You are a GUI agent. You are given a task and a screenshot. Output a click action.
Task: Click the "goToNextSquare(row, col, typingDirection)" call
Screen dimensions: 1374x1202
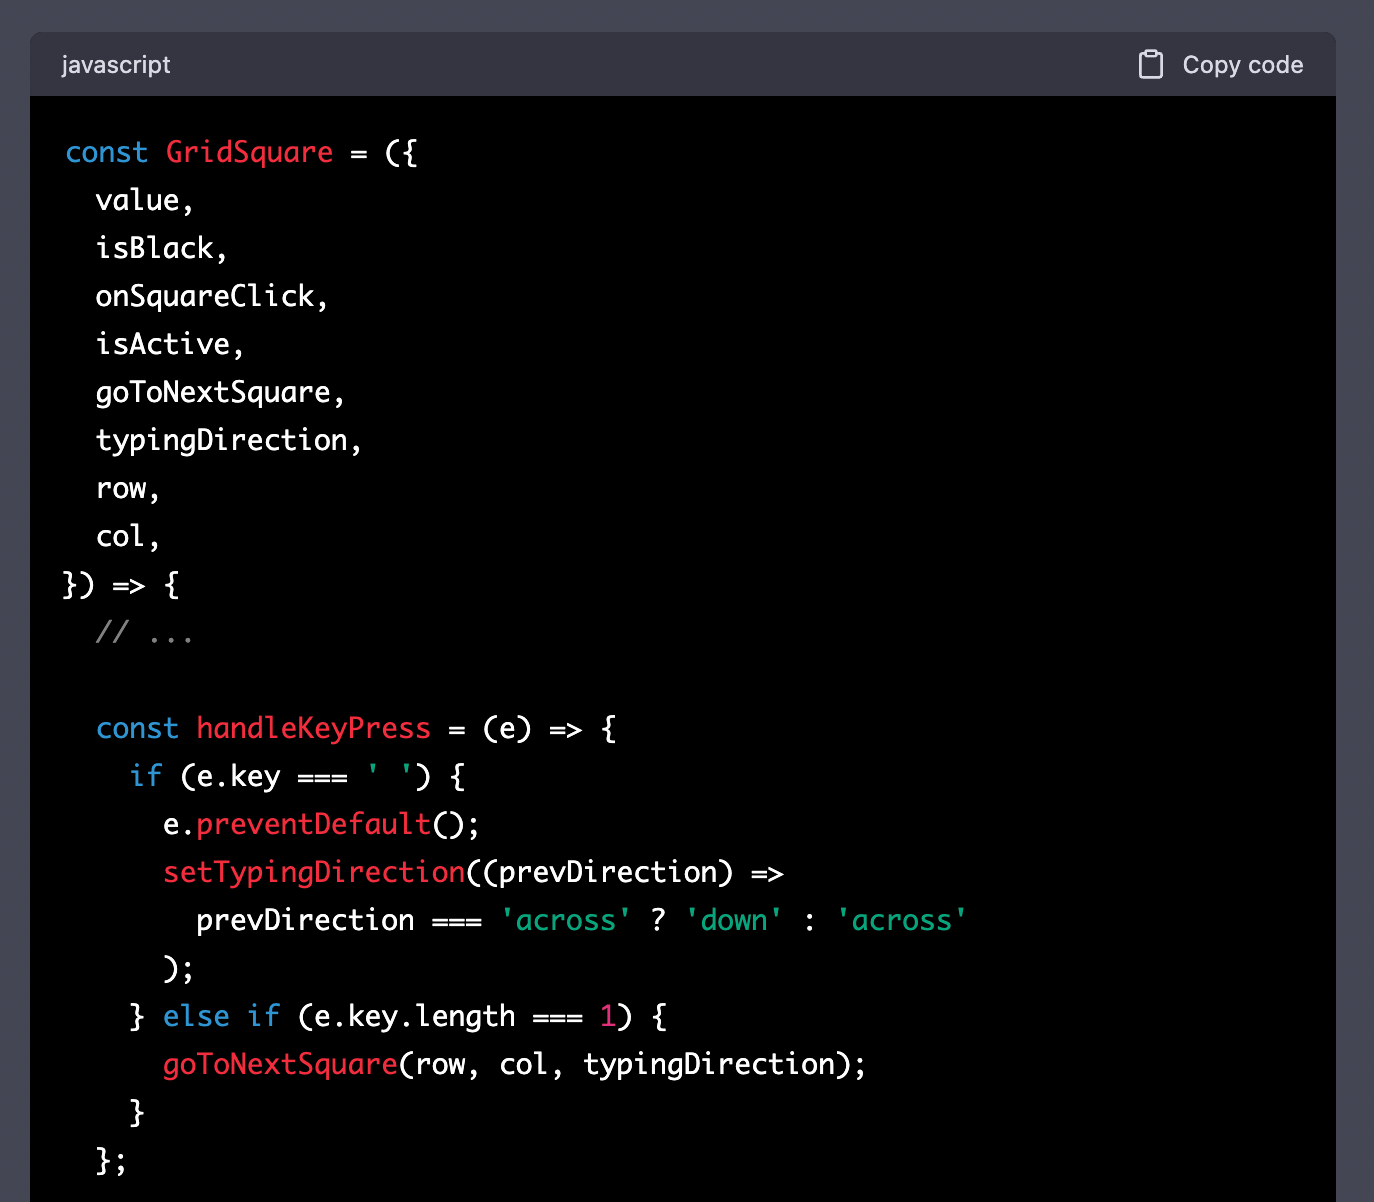(x=506, y=1064)
